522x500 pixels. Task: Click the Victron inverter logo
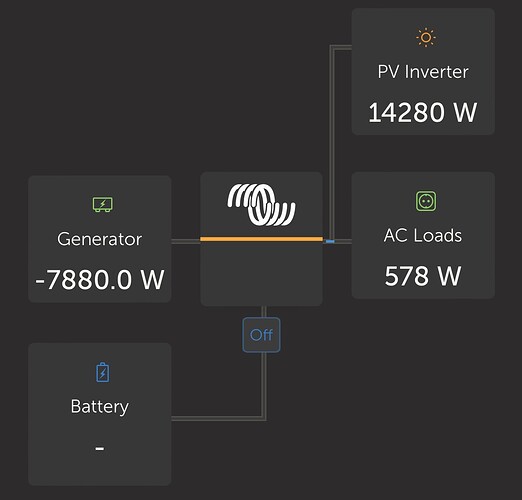click(x=261, y=205)
